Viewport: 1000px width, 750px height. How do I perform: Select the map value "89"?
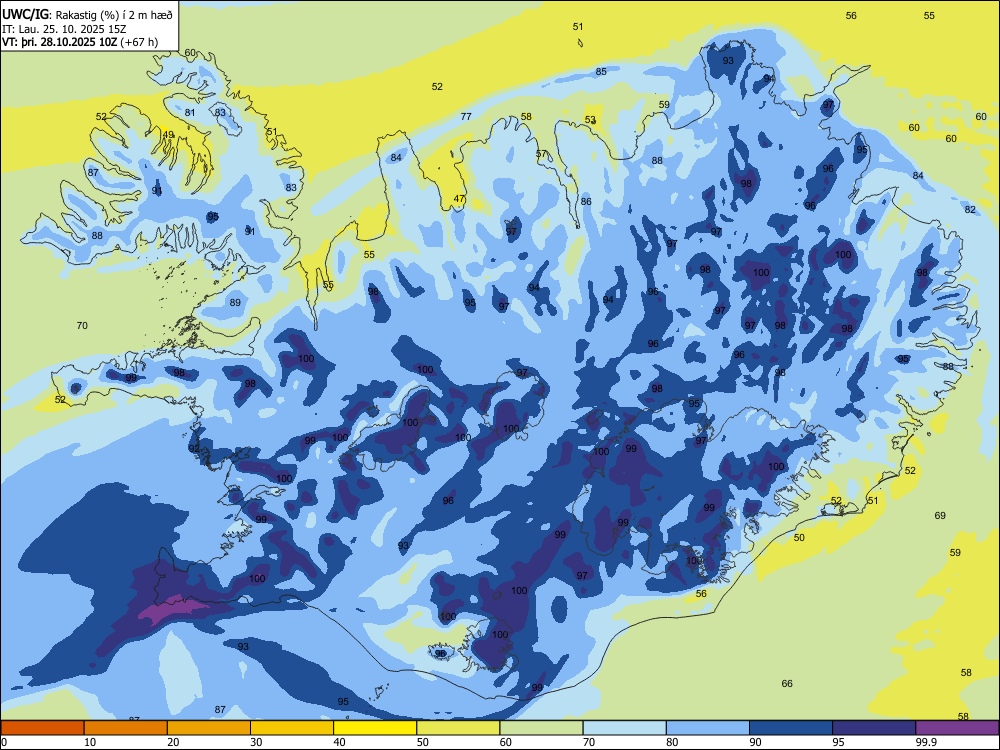point(235,302)
